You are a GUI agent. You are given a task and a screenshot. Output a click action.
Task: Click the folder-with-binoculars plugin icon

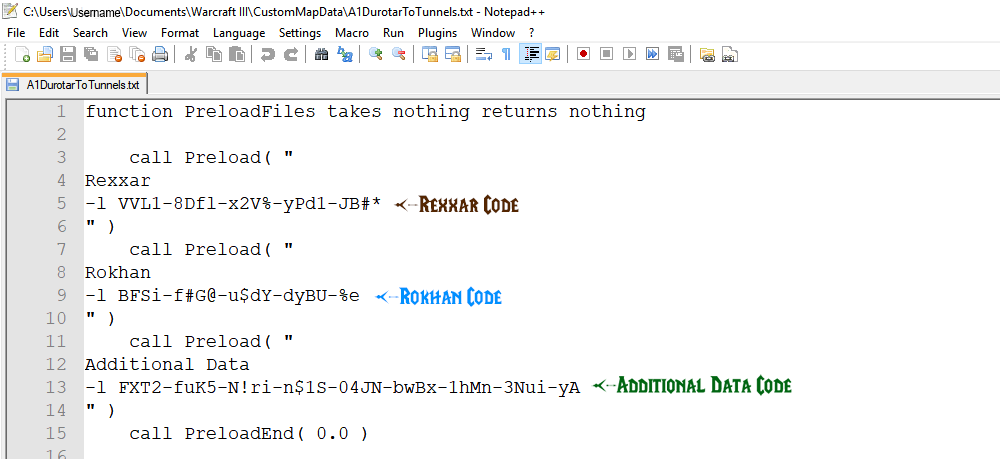click(x=707, y=55)
